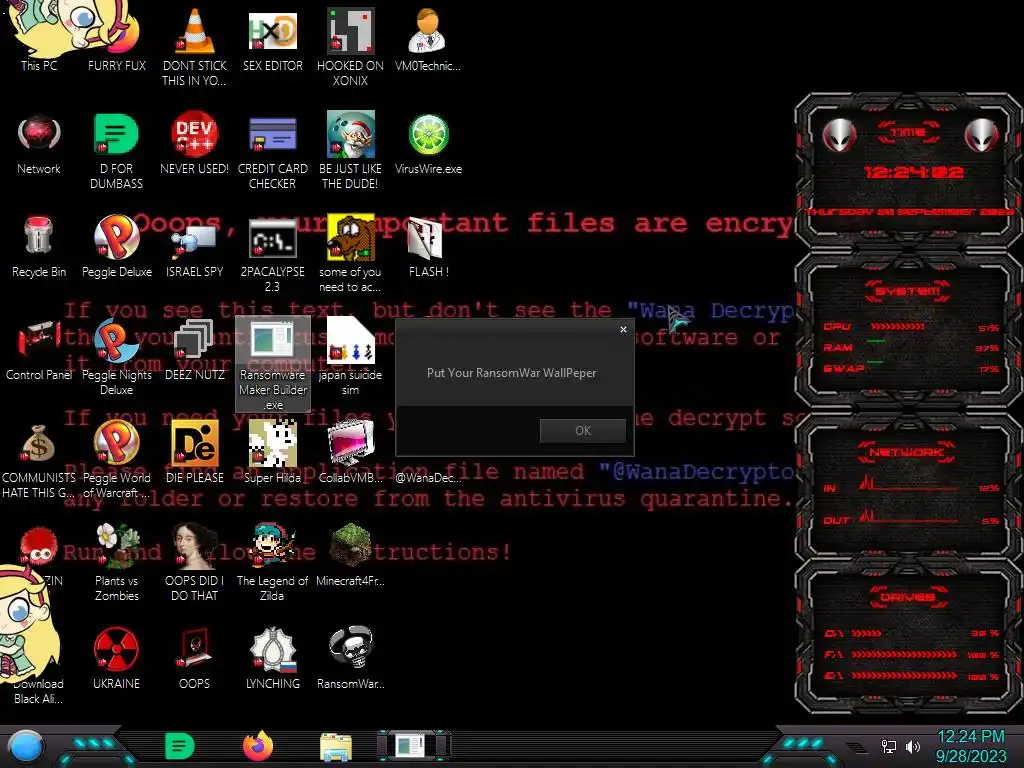Select the FLASH ! desktop icon

428,246
